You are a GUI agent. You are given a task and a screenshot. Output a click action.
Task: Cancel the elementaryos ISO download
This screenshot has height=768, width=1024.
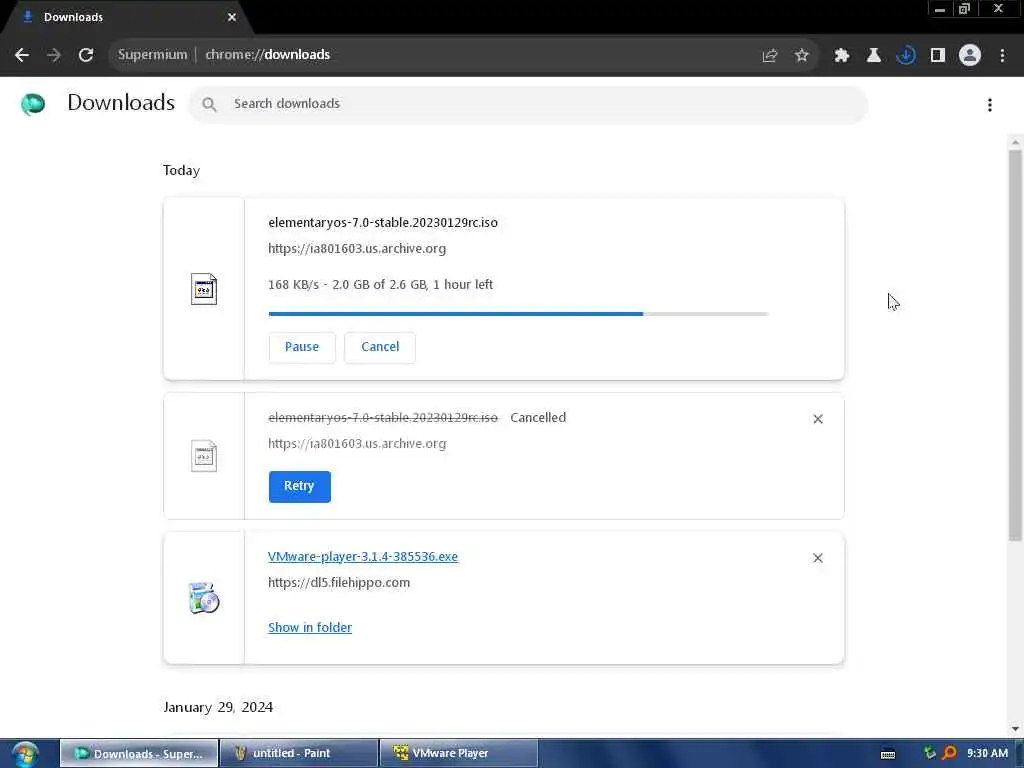[380, 347]
